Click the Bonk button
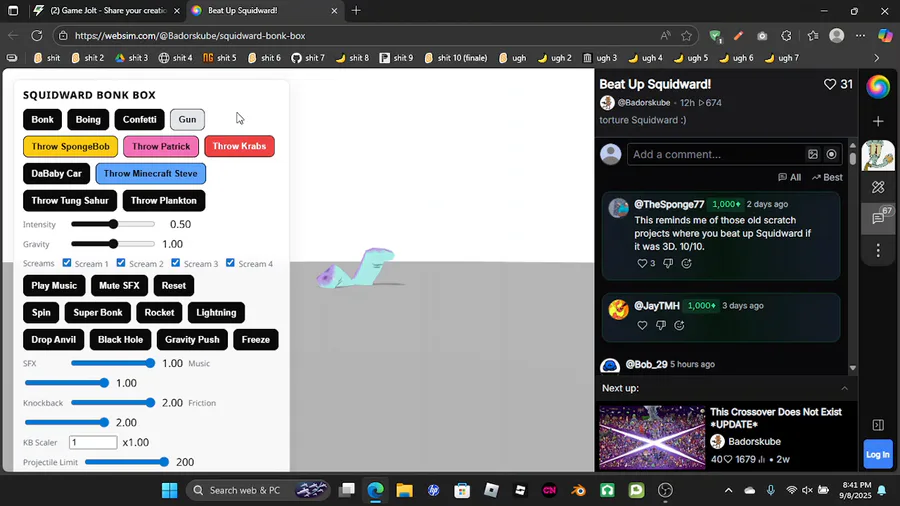The width and height of the screenshot is (900, 506). pyautogui.click(x=42, y=119)
